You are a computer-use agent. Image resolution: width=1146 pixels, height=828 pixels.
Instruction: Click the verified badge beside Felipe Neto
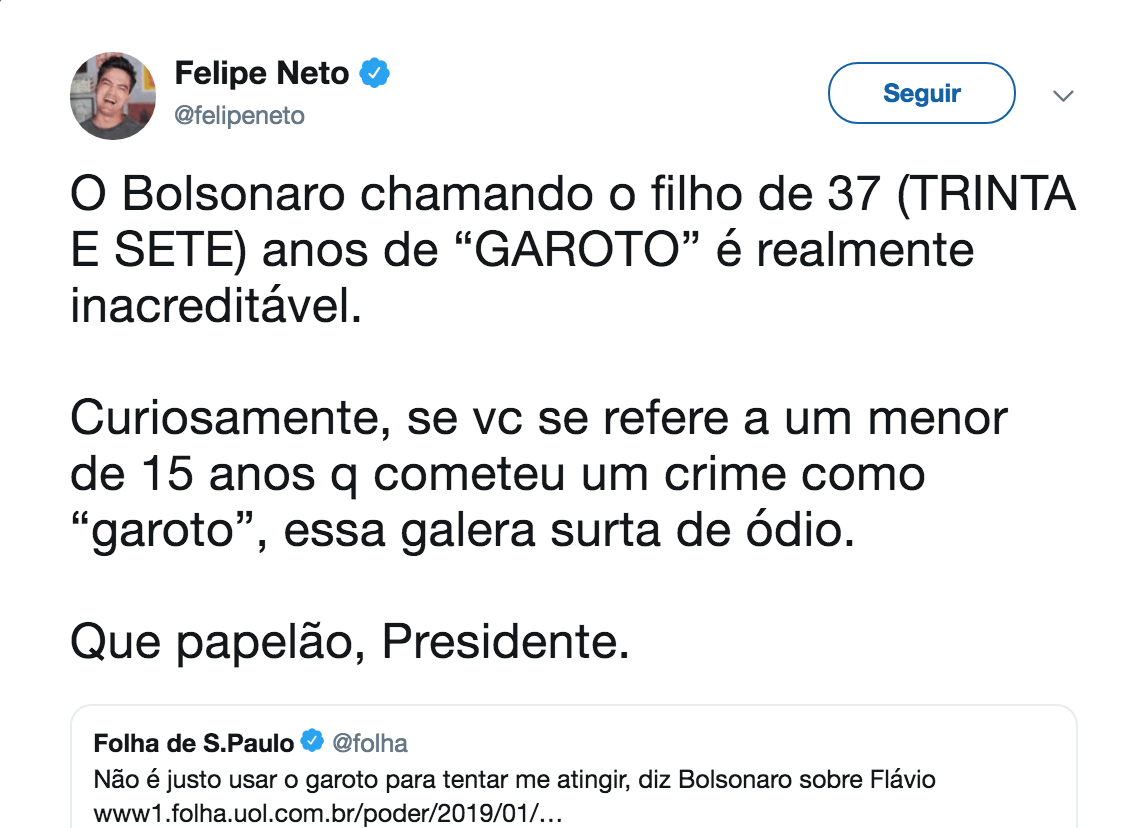374,73
